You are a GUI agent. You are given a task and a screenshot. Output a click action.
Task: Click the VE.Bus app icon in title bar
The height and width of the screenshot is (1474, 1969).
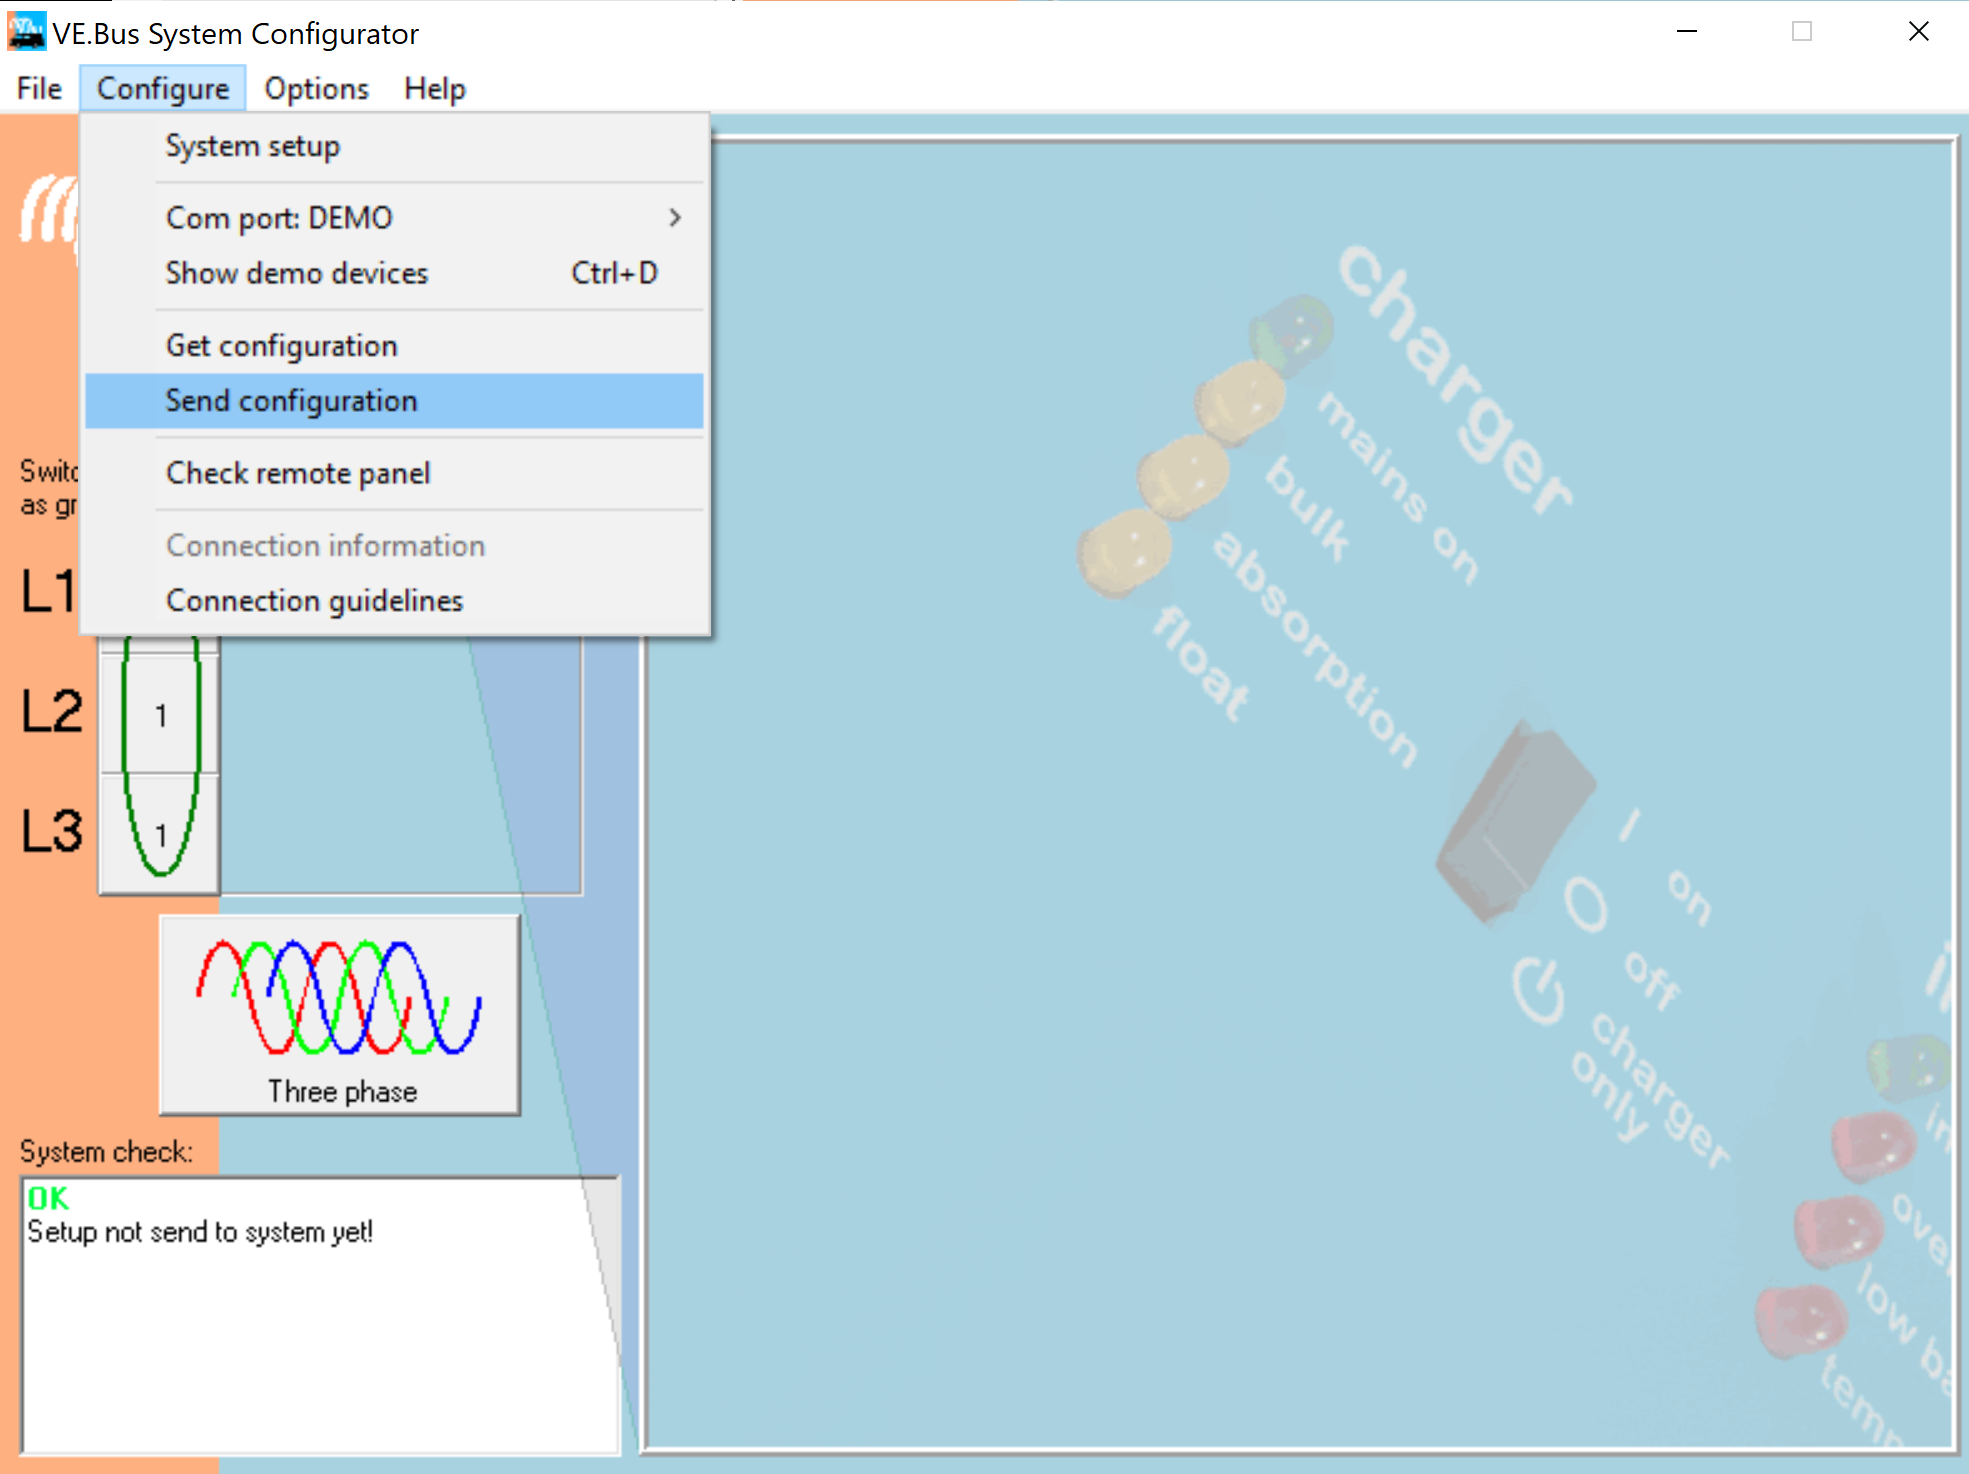click(x=26, y=31)
